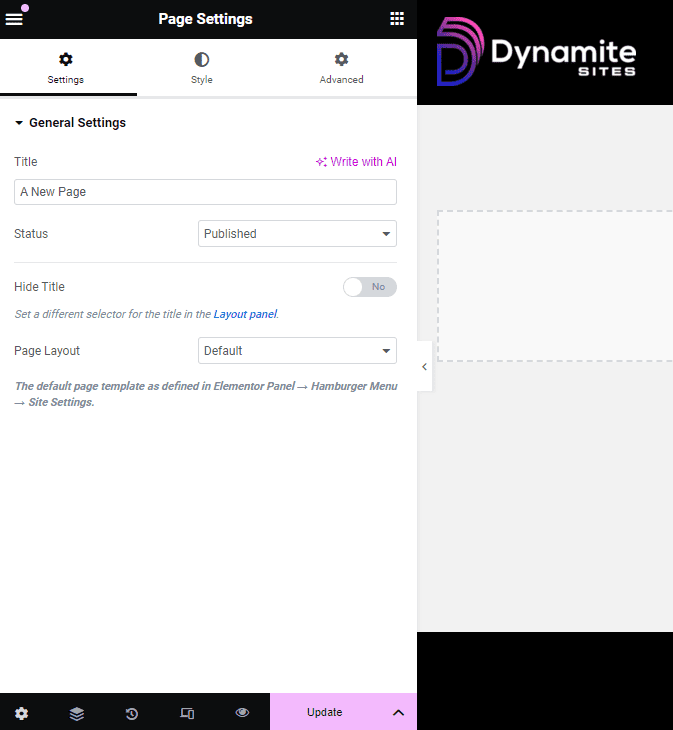Open the Layout panel link
The height and width of the screenshot is (730, 673).
point(244,314)
